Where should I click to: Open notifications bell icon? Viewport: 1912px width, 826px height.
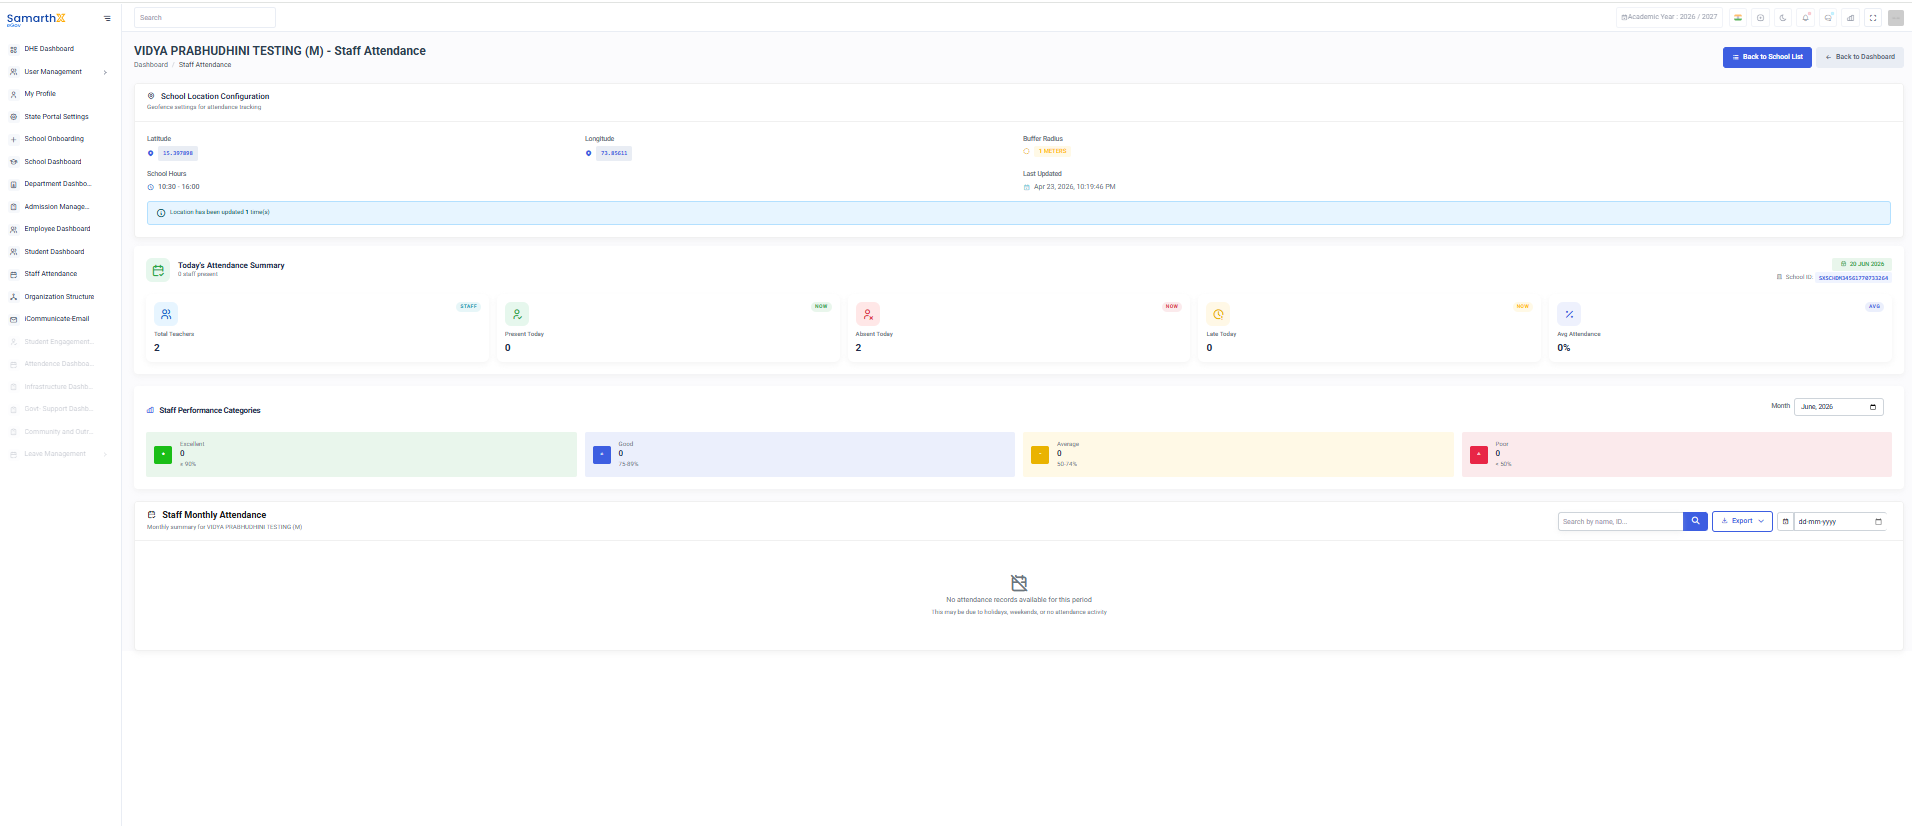[x=1806, y=17]
